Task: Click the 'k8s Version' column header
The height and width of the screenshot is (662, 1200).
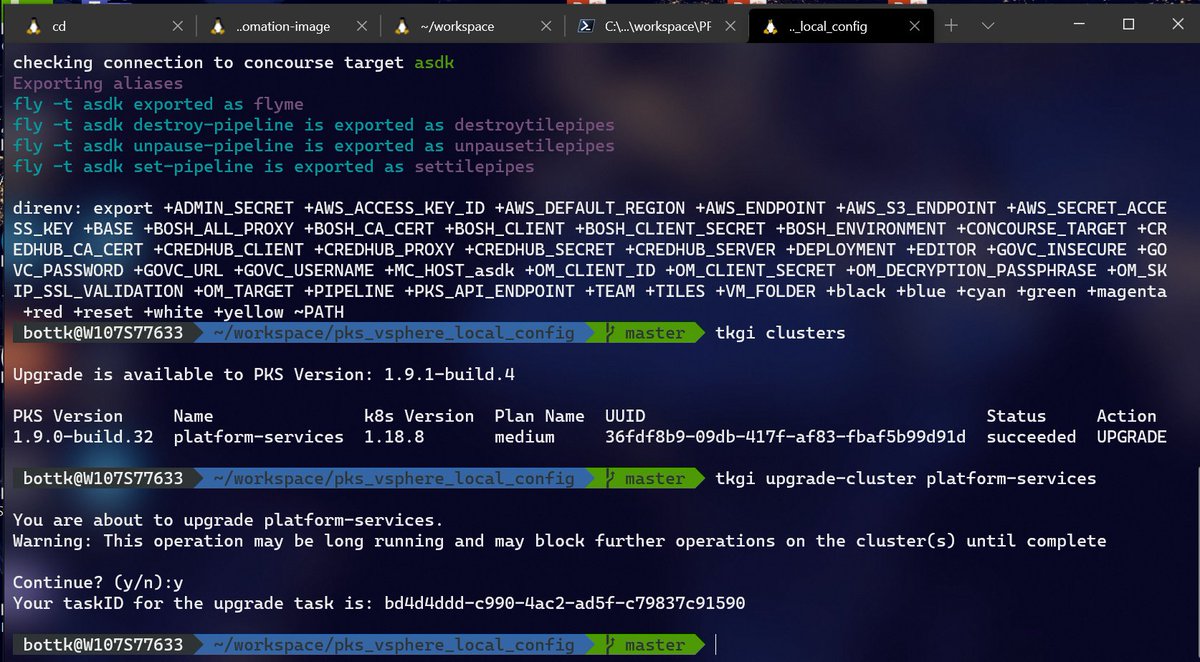Action: point(419,416)
